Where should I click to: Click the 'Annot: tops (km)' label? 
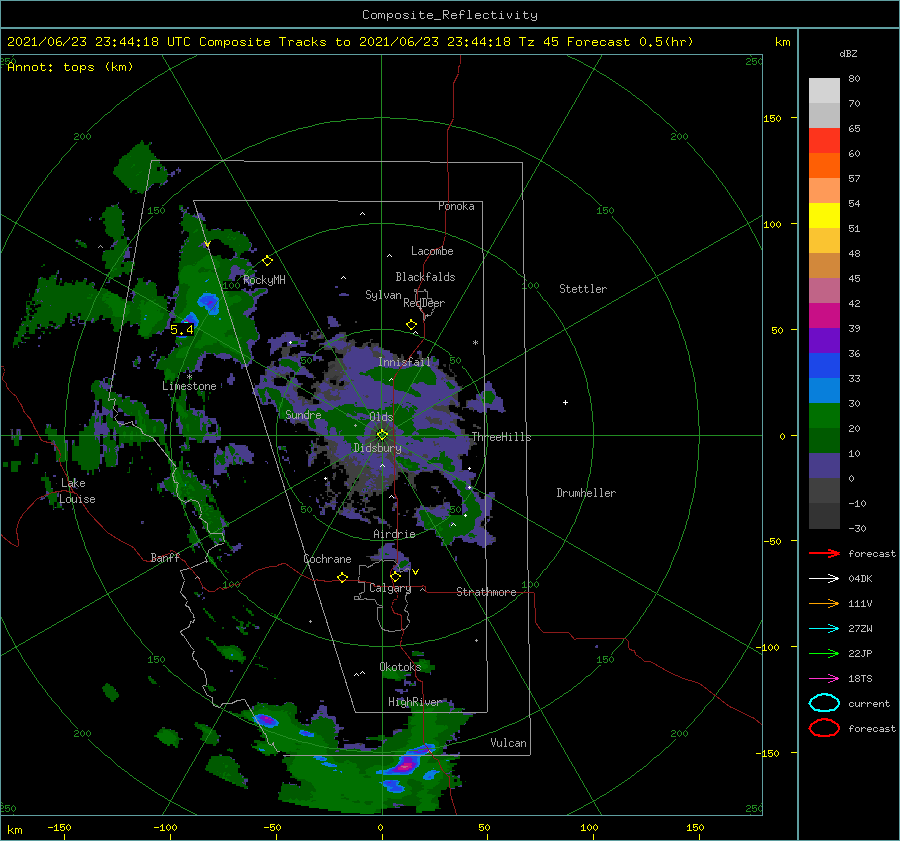point(70,67)
